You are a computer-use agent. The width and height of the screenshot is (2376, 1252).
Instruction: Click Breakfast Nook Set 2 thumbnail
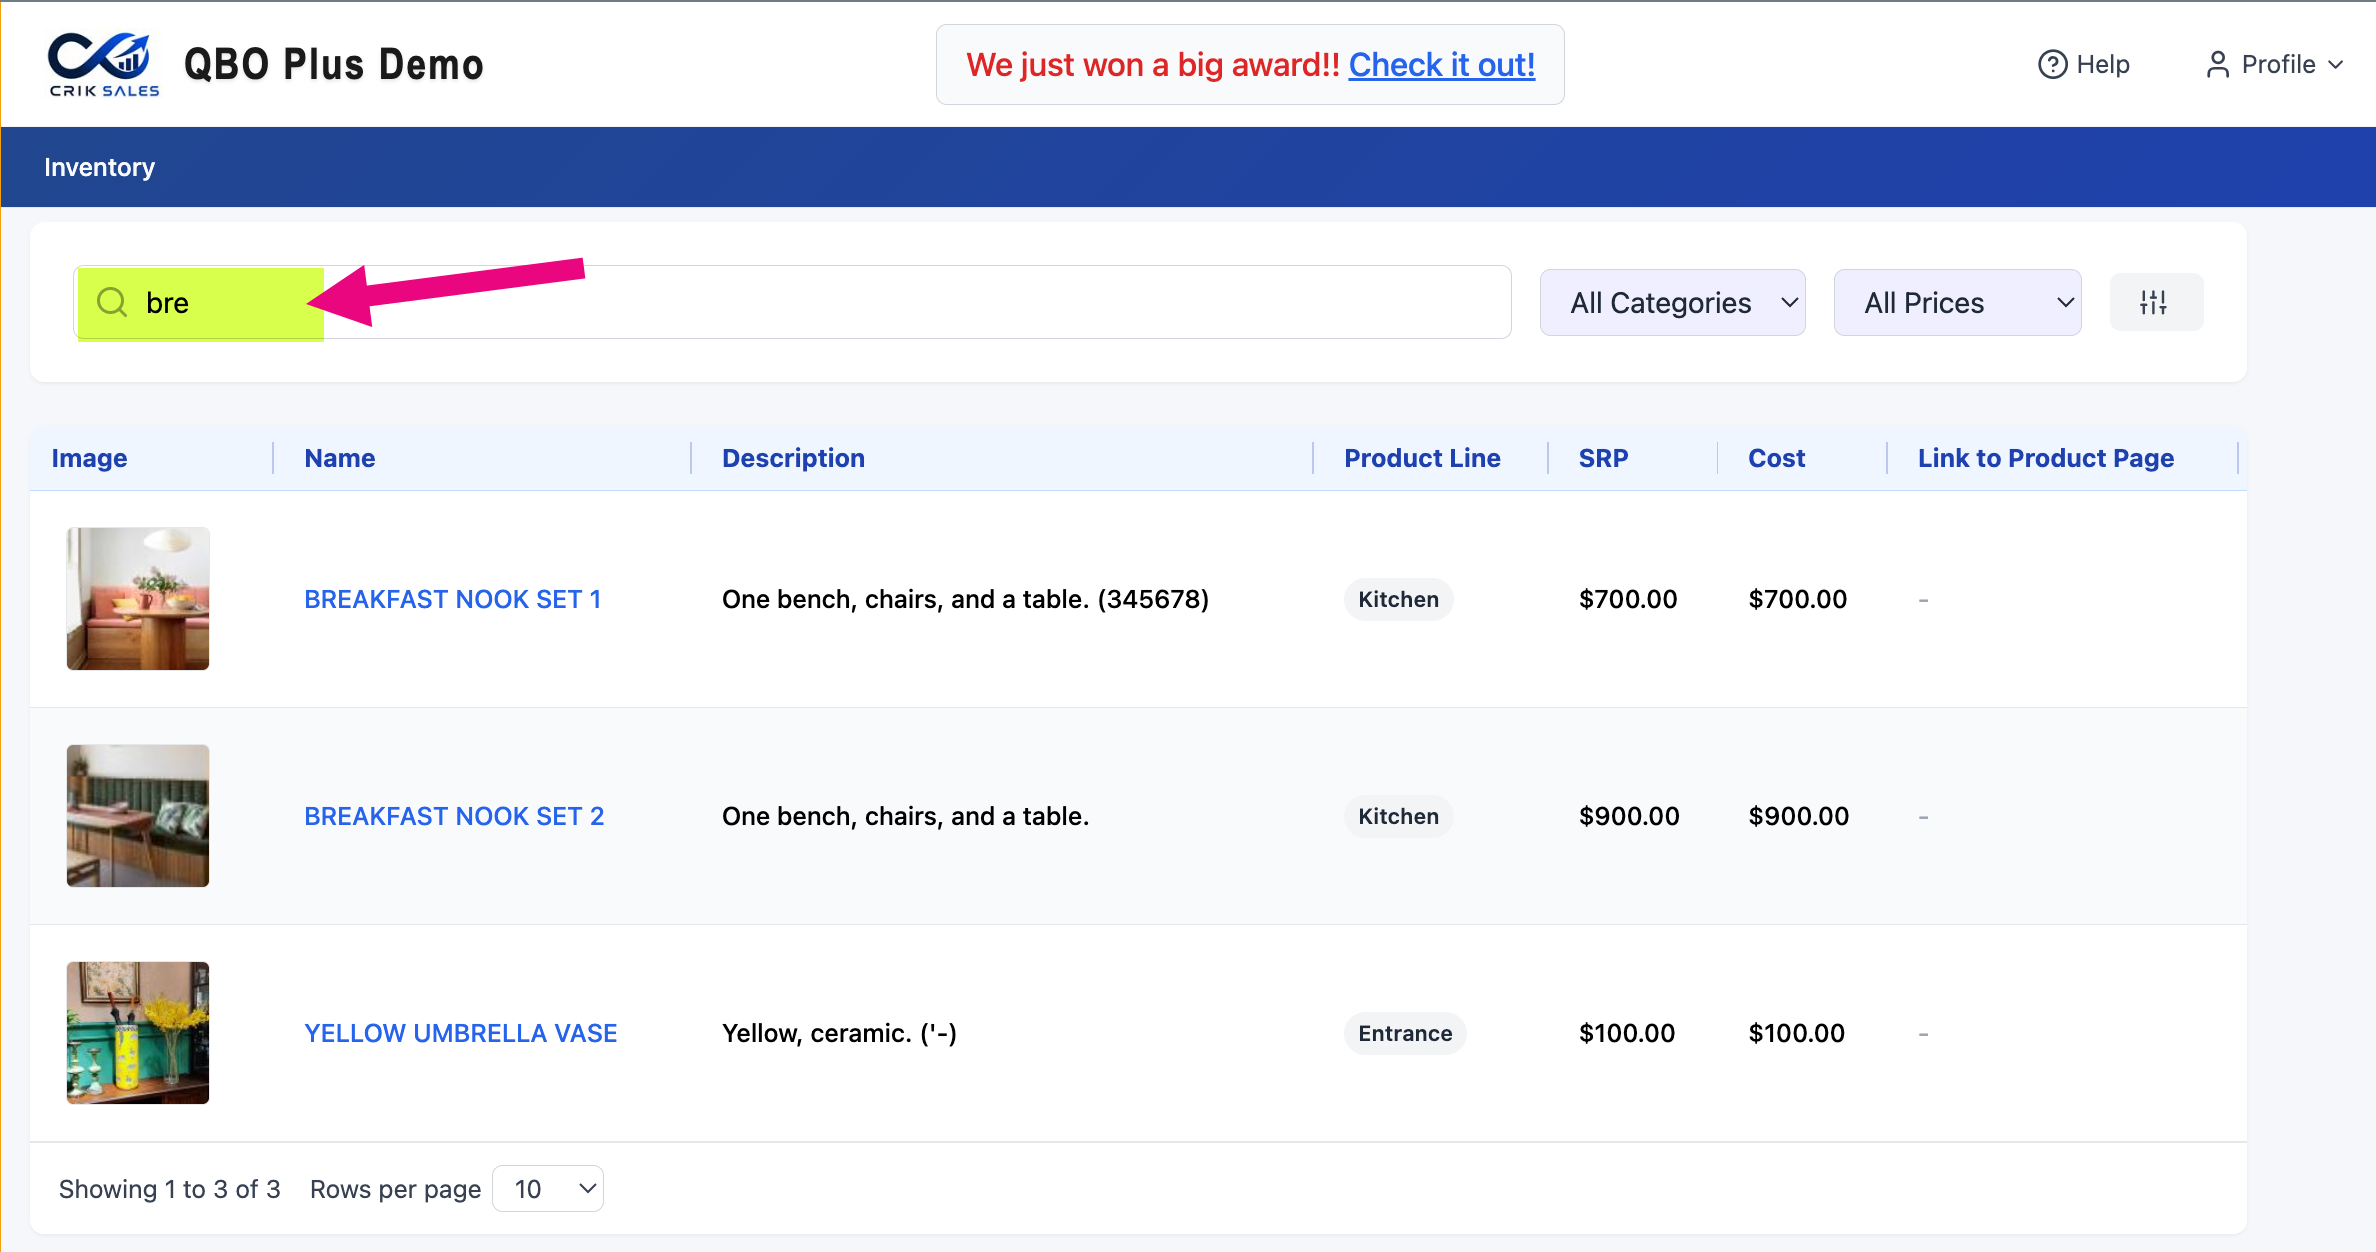pyautogui.click(x=138, y=815)
